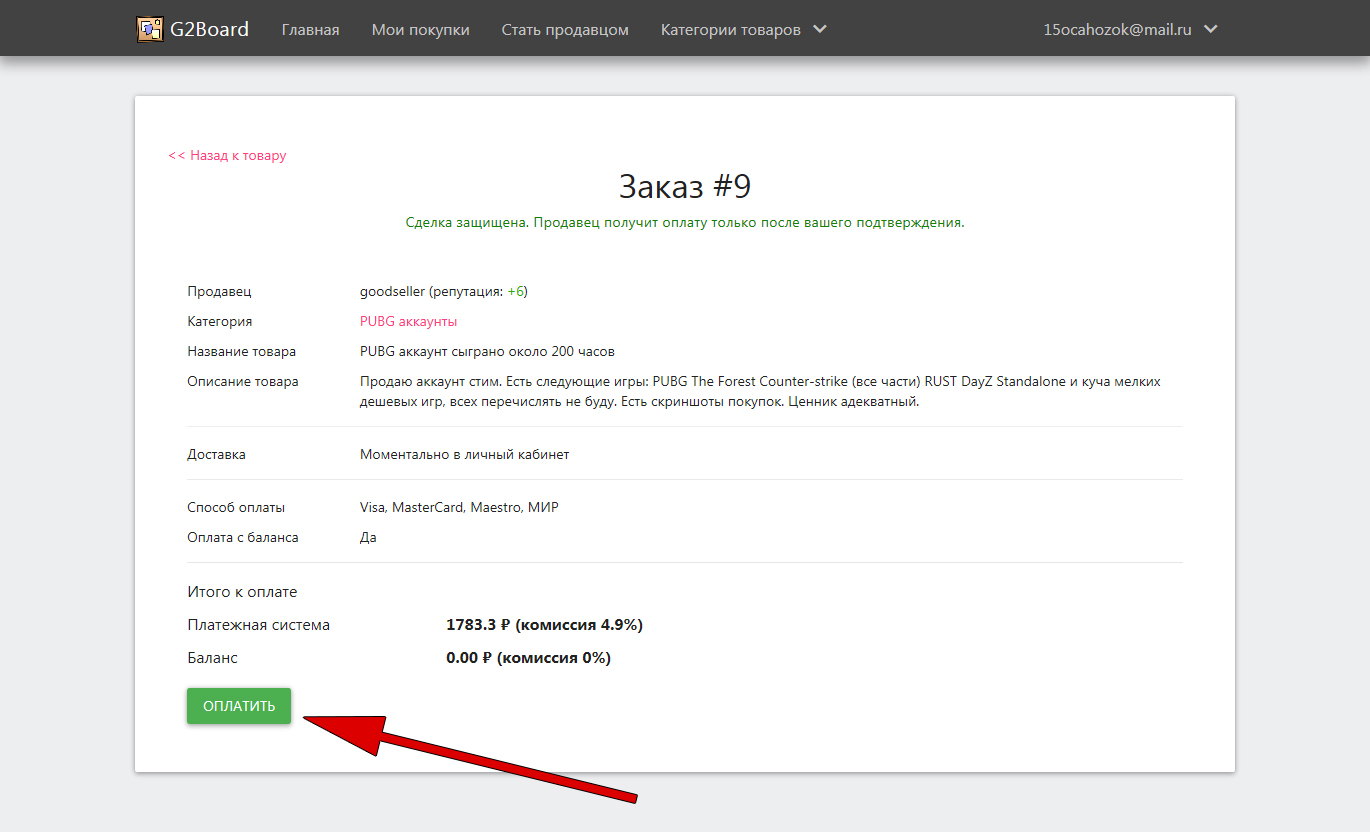Click the chevron next to Категории товаров
Screen dimensions: 1370x832
click(820, 29)
